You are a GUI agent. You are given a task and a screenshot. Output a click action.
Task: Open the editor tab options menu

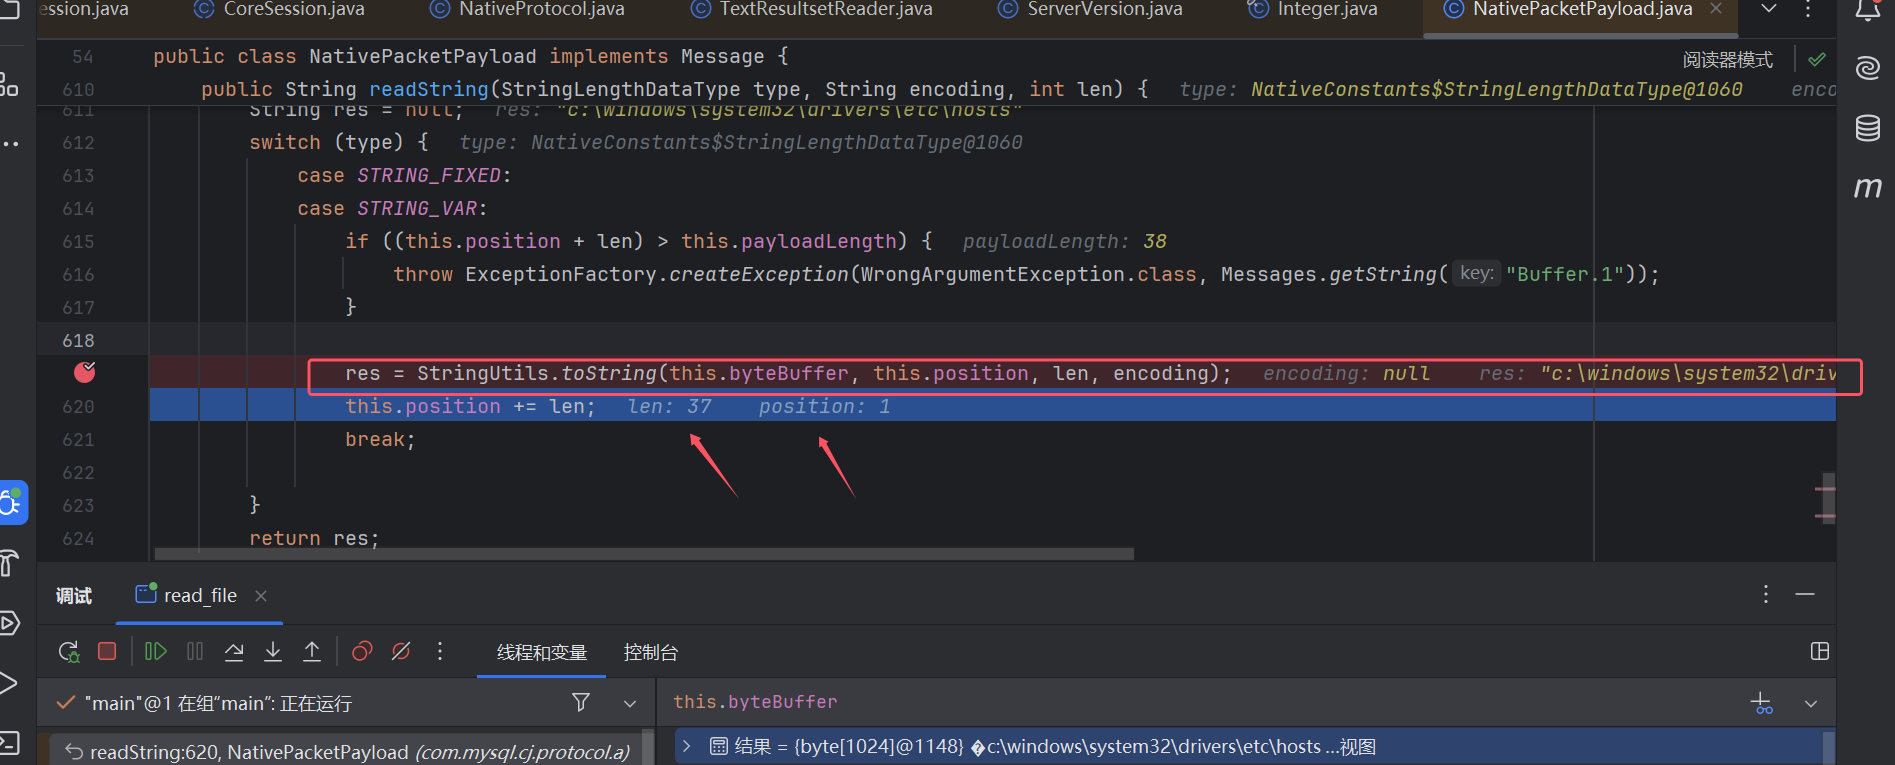point(1808,9)
